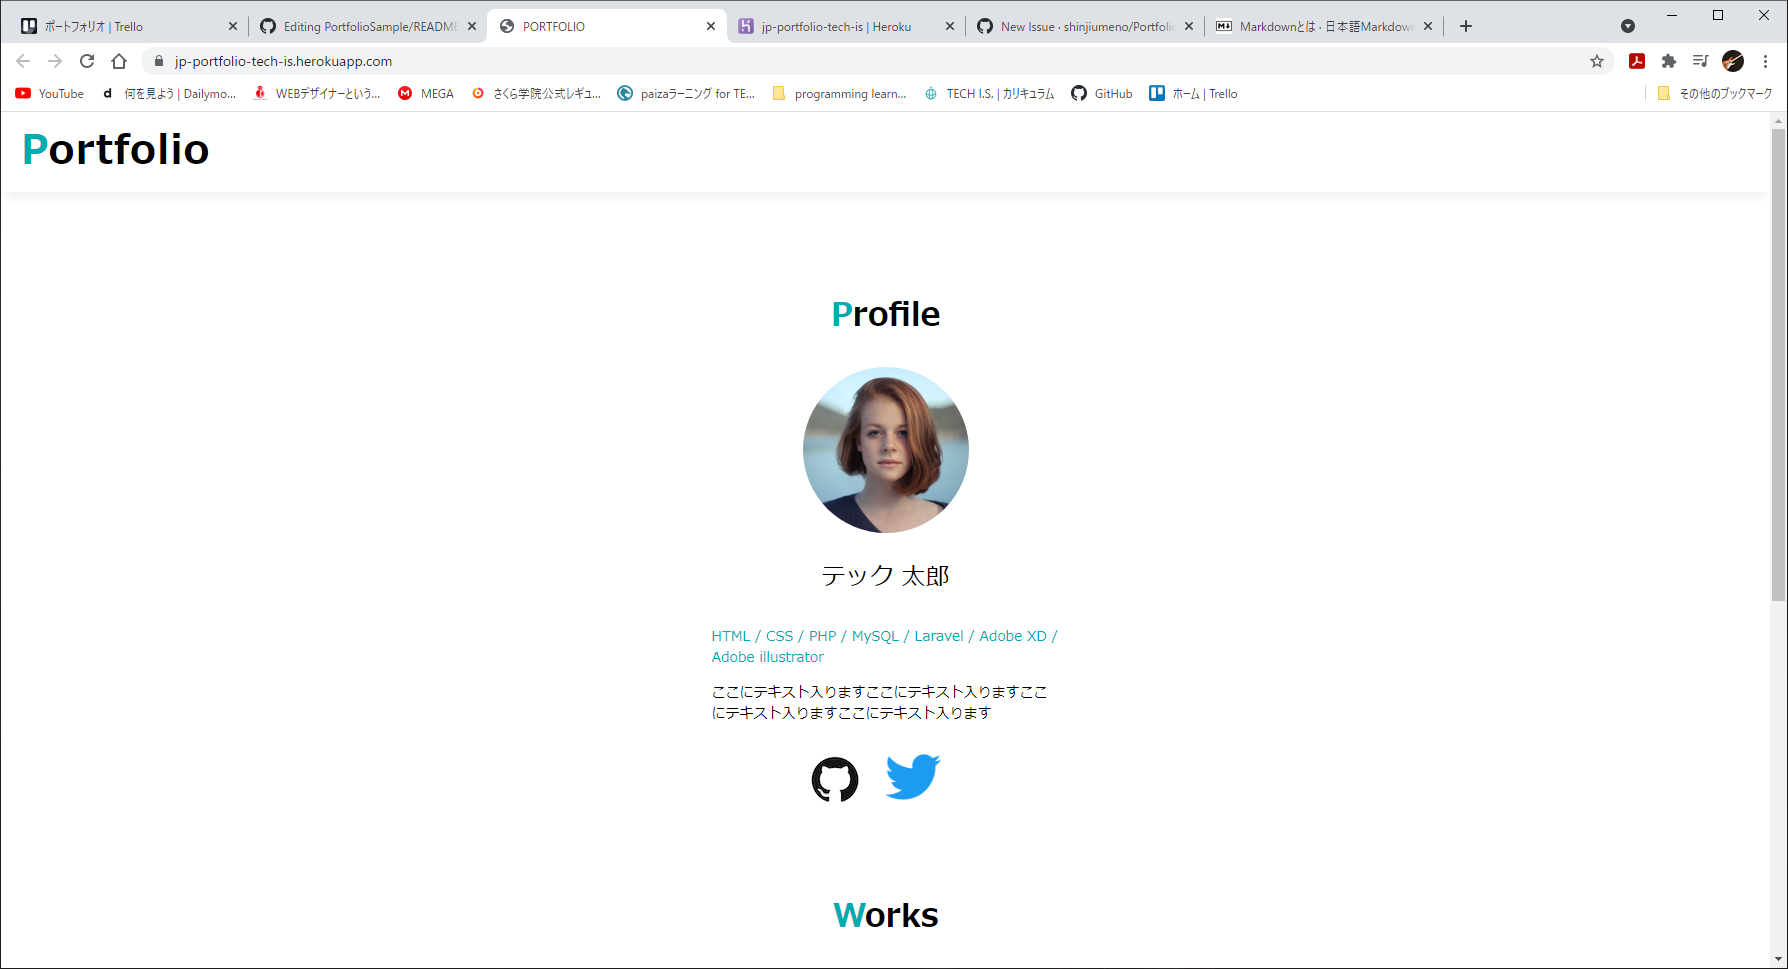Go to the browser home page
The image size is (1788, 969).
(x=119, y=61)
